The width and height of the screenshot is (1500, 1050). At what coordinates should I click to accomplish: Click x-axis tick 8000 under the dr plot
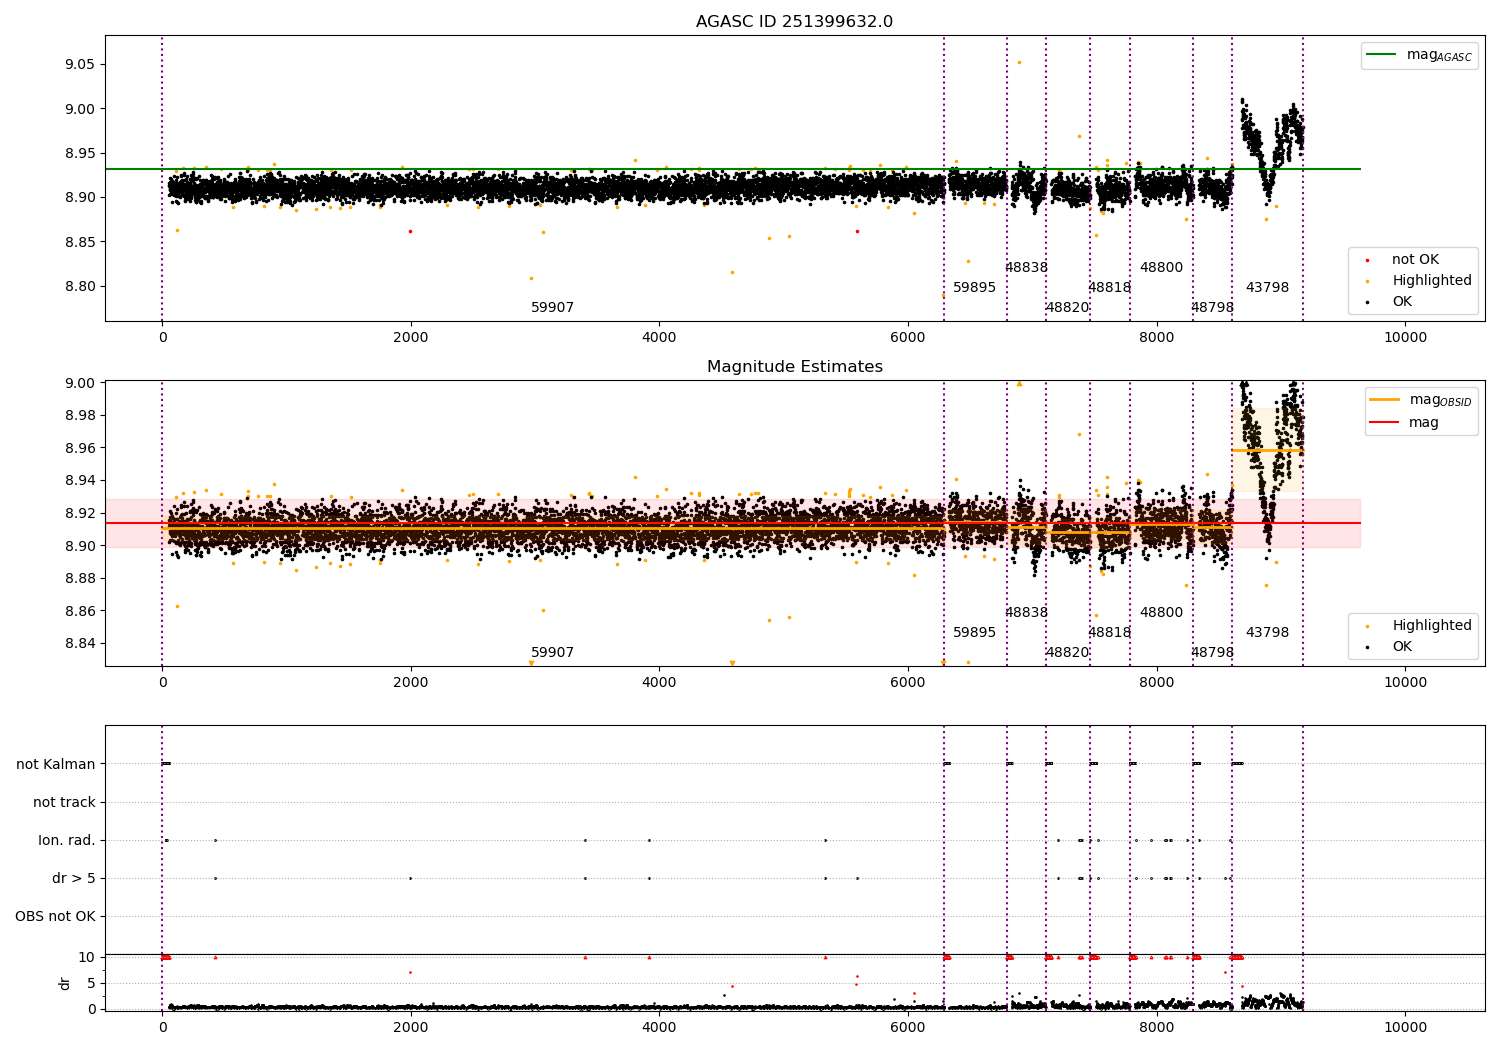[1156, 1028]
